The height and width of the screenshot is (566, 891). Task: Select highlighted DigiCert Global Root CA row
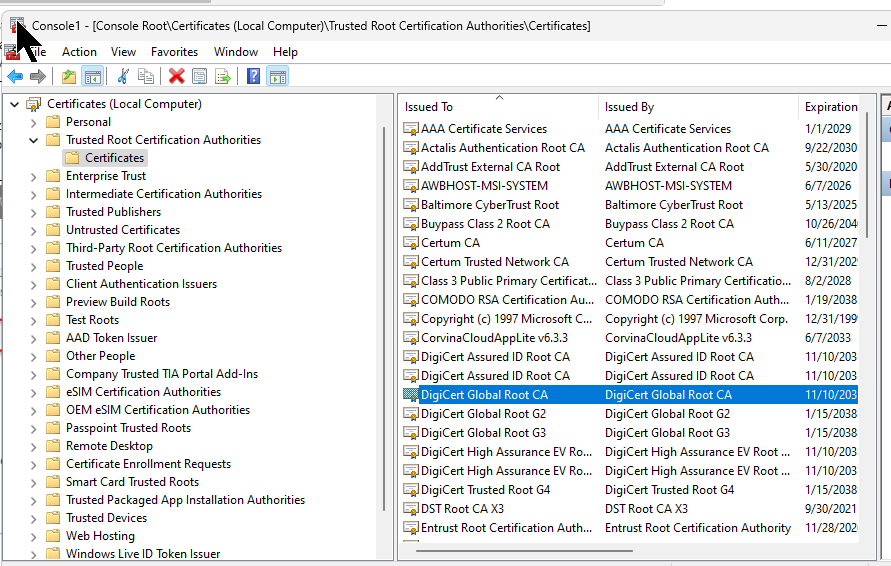(x=630, y=395)
